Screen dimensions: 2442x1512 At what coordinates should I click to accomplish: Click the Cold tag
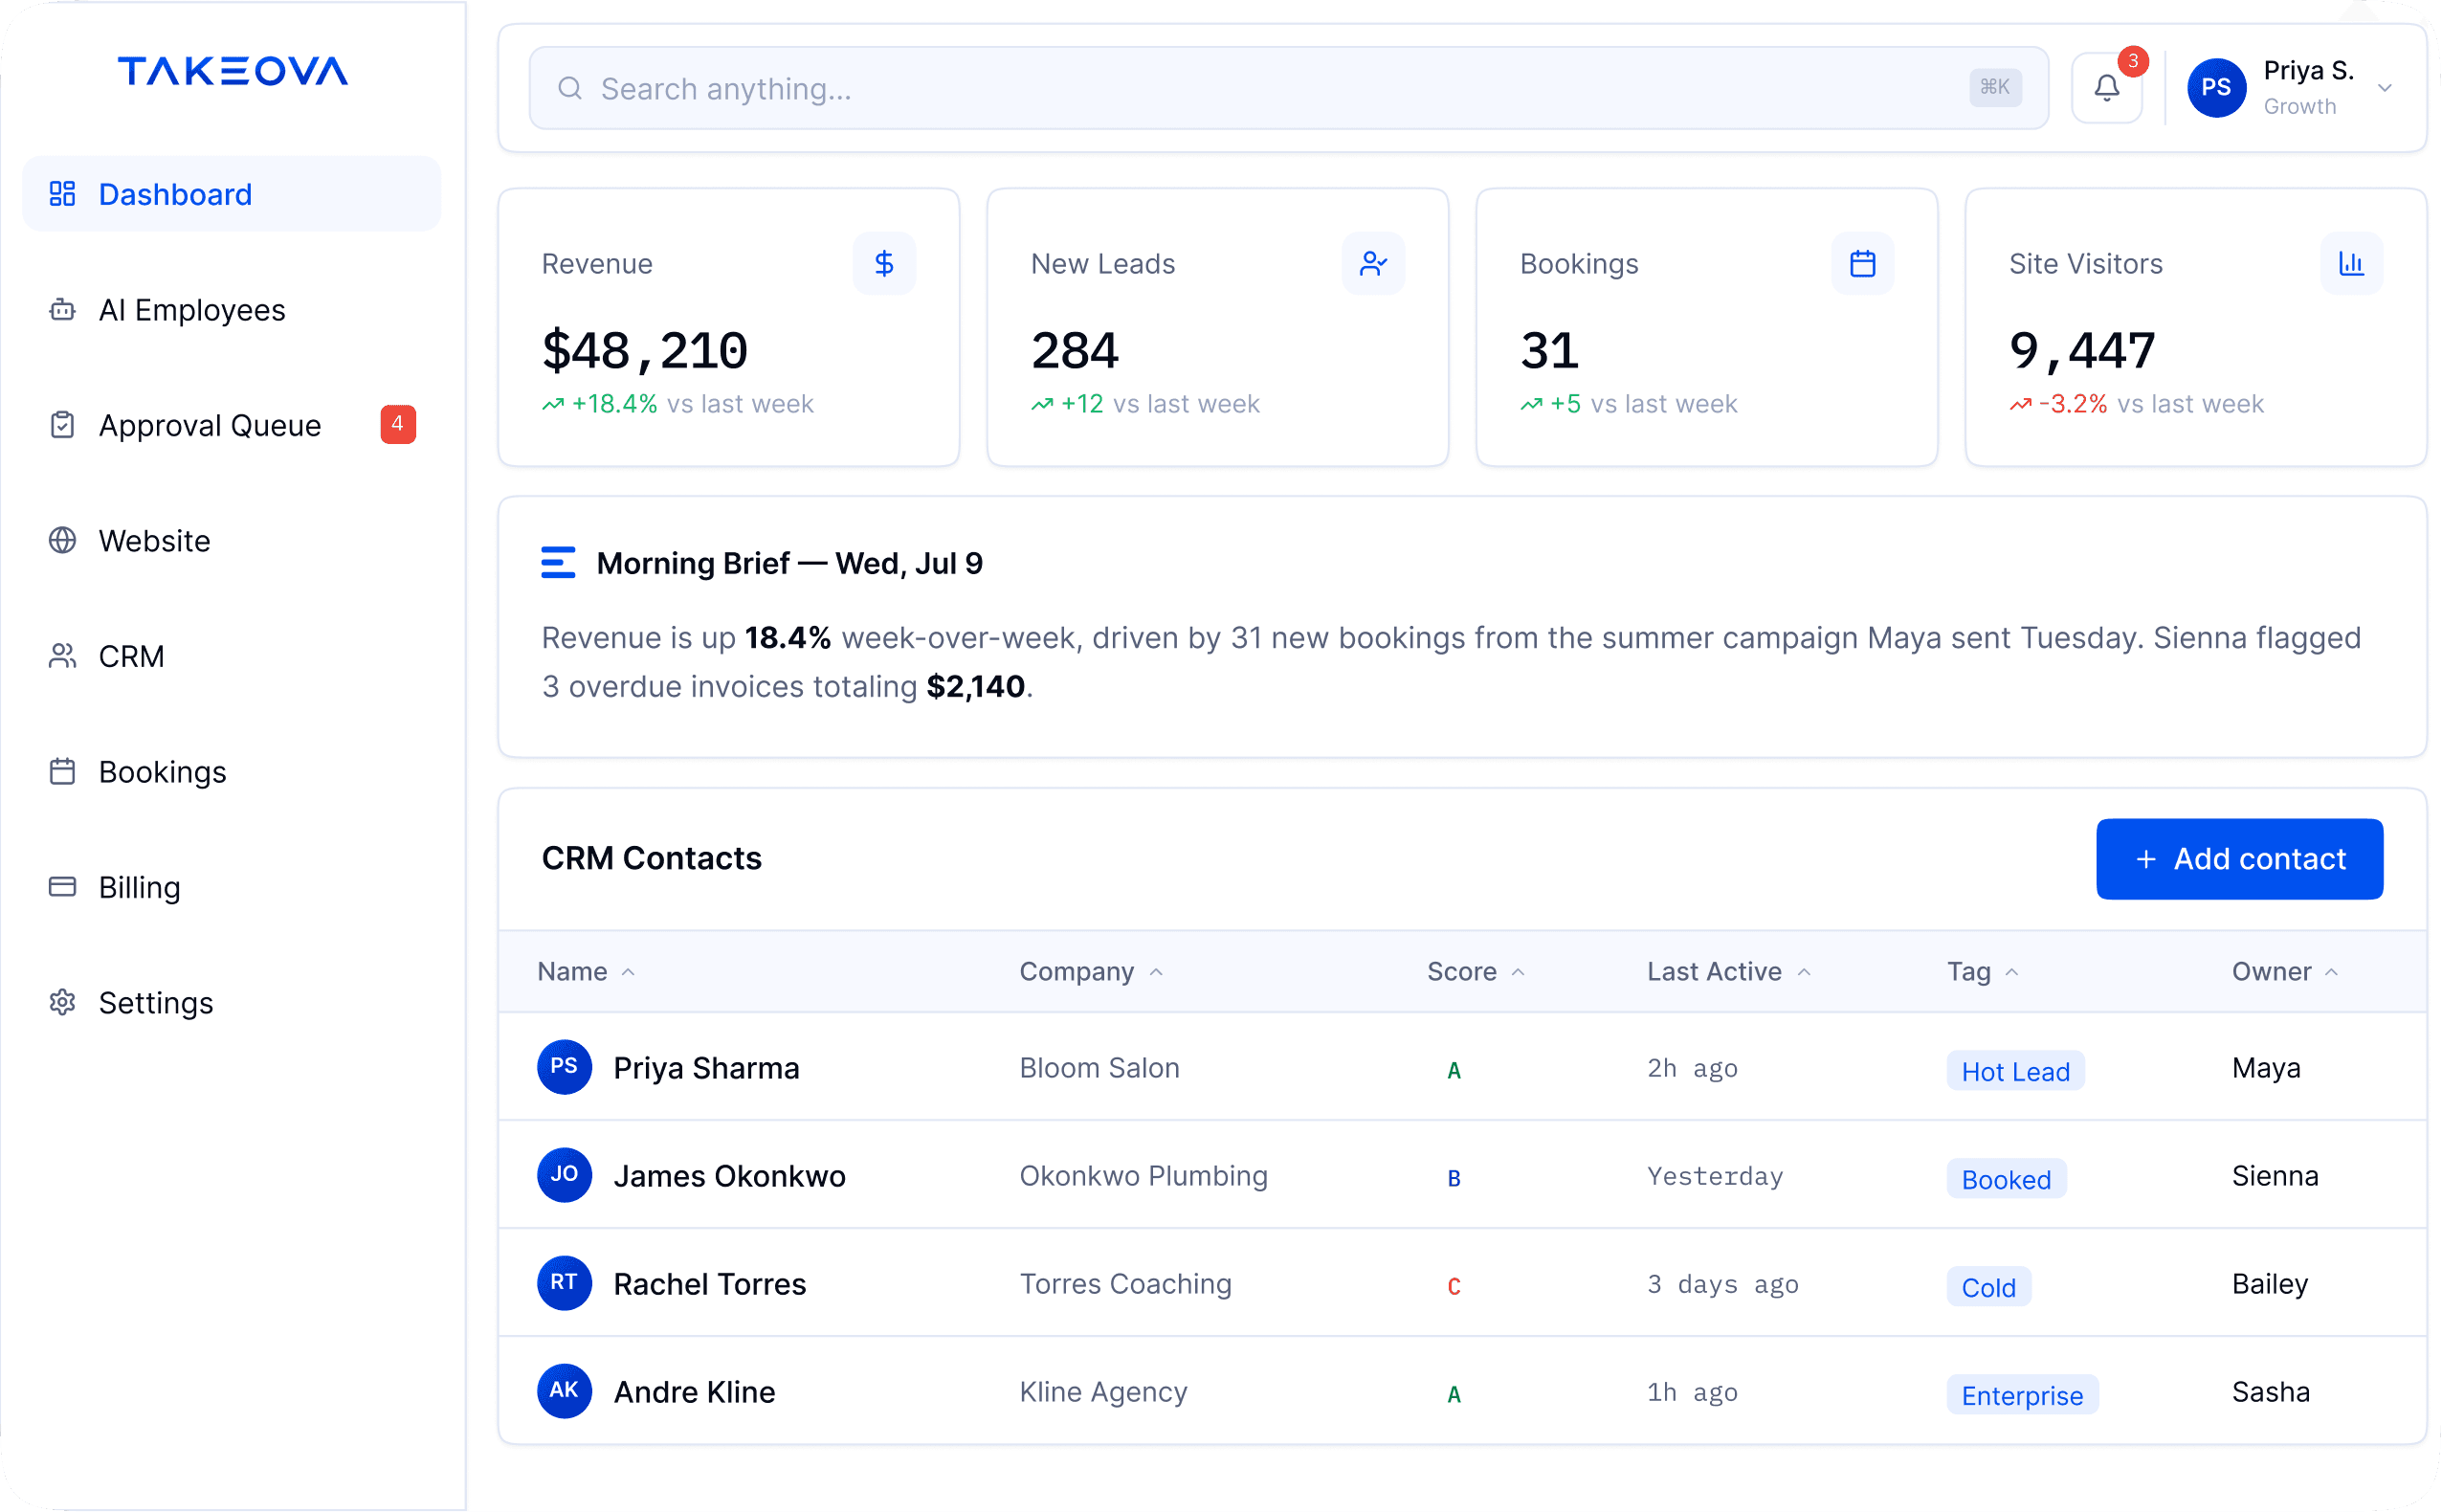click(x=1988, y=1287)
